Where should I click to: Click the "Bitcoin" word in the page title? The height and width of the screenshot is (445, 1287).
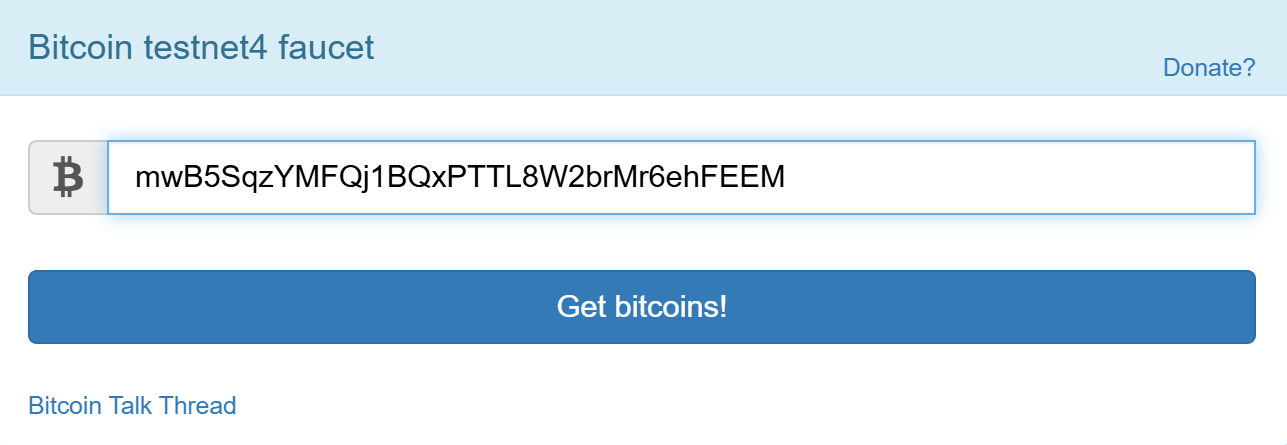(x=78, y=47)
